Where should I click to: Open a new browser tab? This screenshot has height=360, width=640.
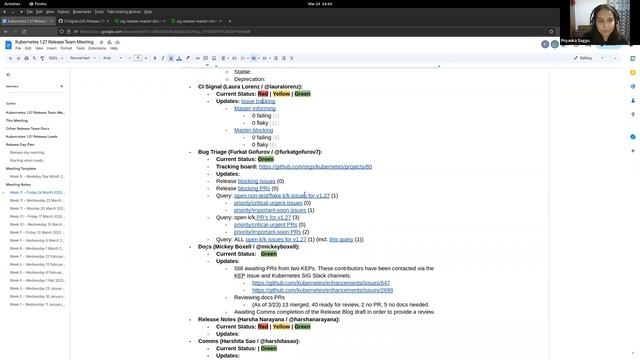[229, 21]
